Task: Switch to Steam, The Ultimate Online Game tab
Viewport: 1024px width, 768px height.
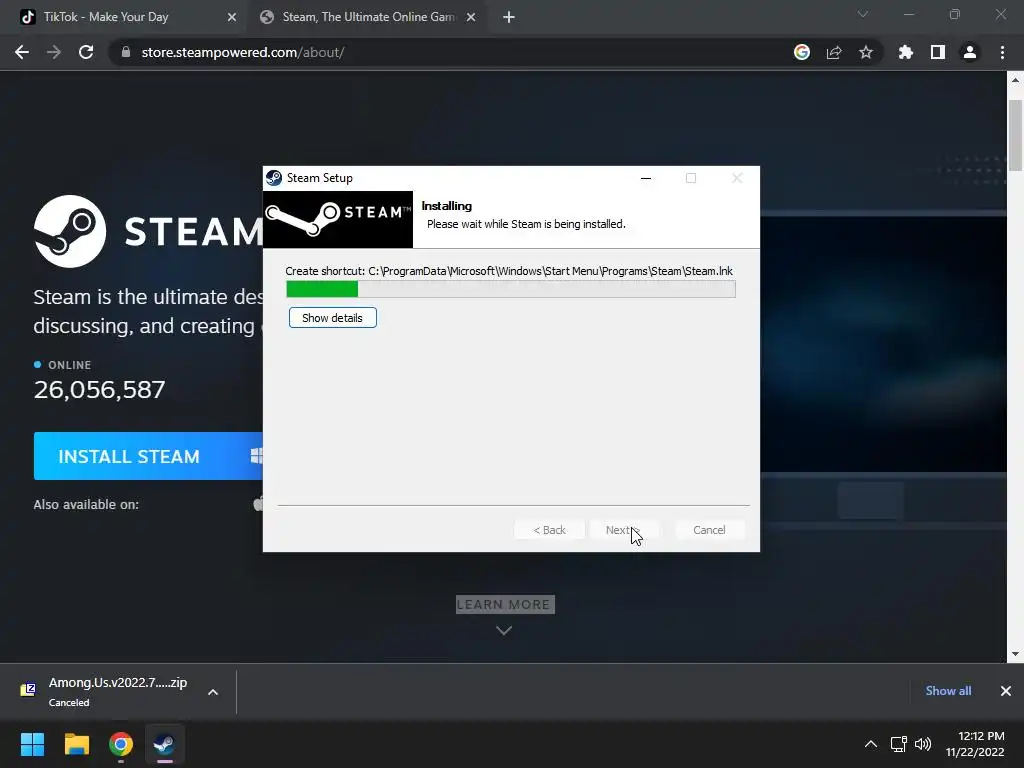Action: point(368,17)
